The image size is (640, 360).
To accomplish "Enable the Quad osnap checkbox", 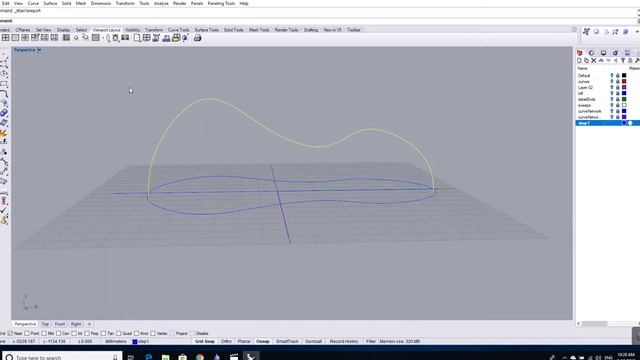I will (118, 333).
